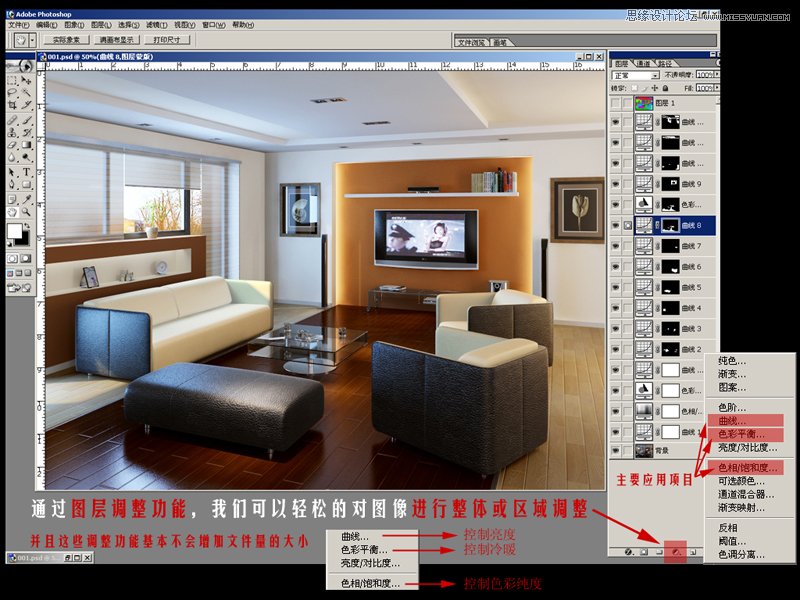Open the 滤镜 menu
The width and height of the screenshot is (800, 600).
coord(155,25)
